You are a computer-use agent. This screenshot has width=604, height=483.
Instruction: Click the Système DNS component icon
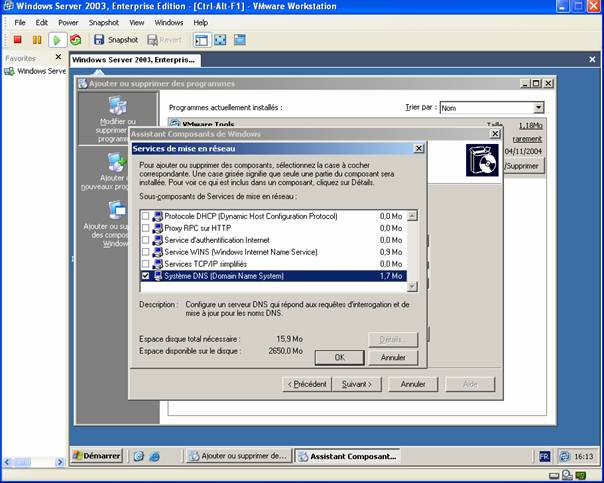(158, 276)
